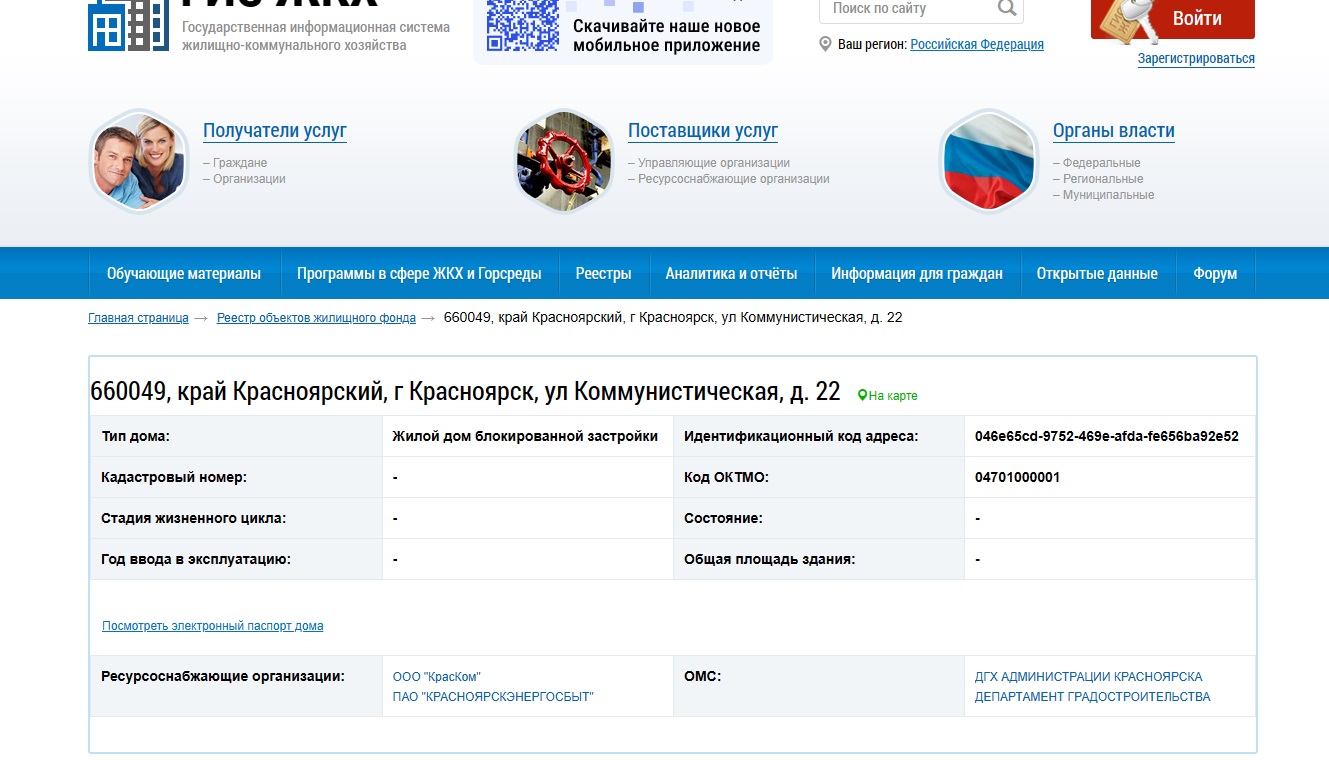Image resolution: width=1329 pixels, height=777 pixels.
Task: Click the search magnifier icon
Action: click(1007, 9)
